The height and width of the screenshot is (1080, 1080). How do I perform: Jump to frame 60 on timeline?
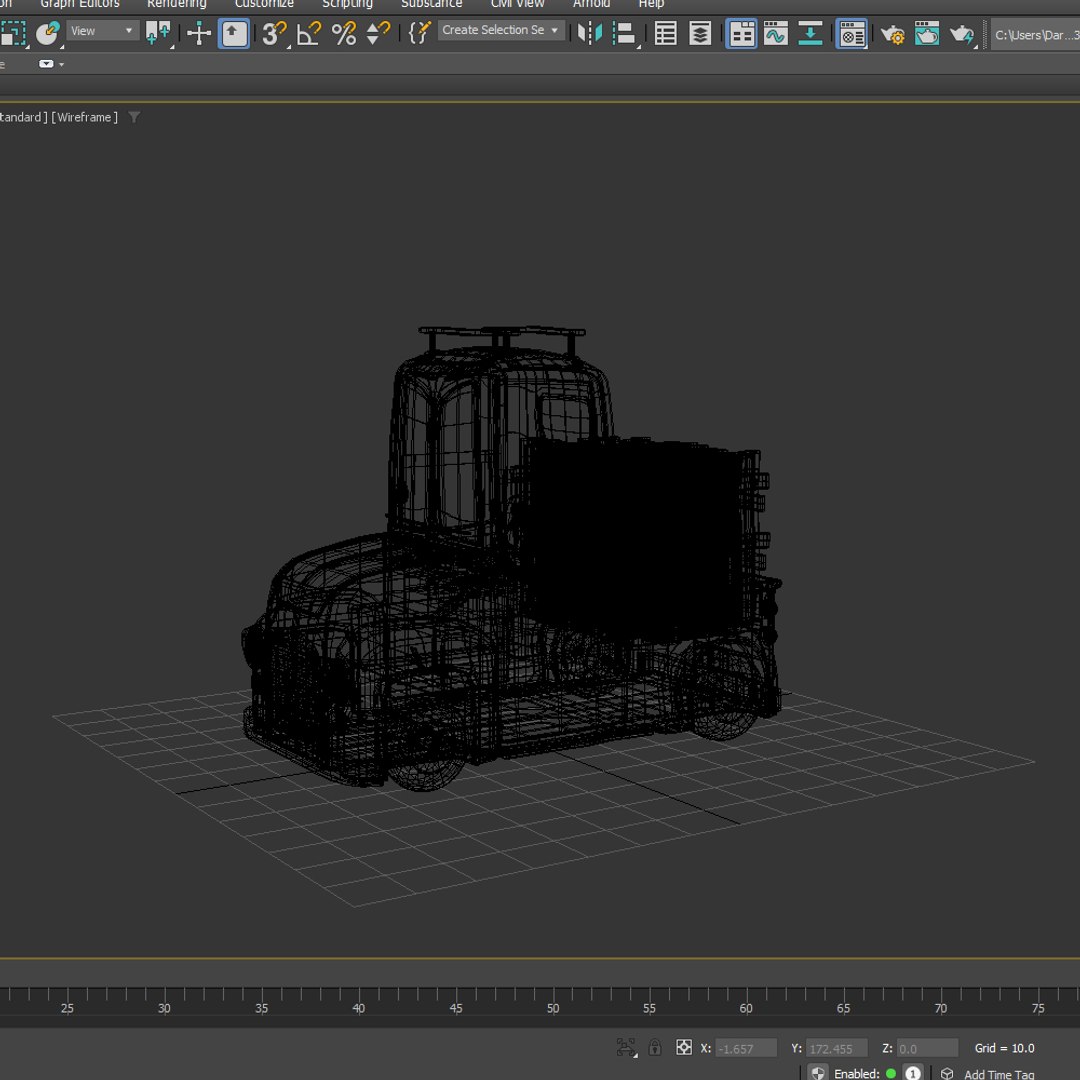coord(746,1008)
